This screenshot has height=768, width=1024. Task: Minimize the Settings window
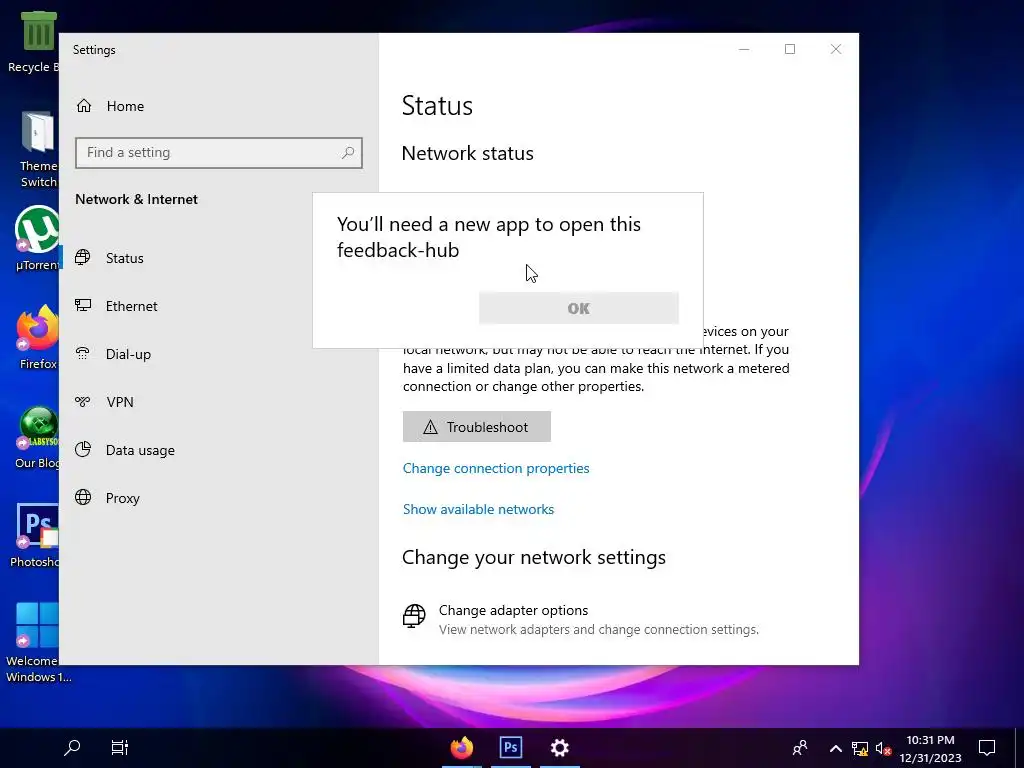pyautogui.click(x=744, y=49)
